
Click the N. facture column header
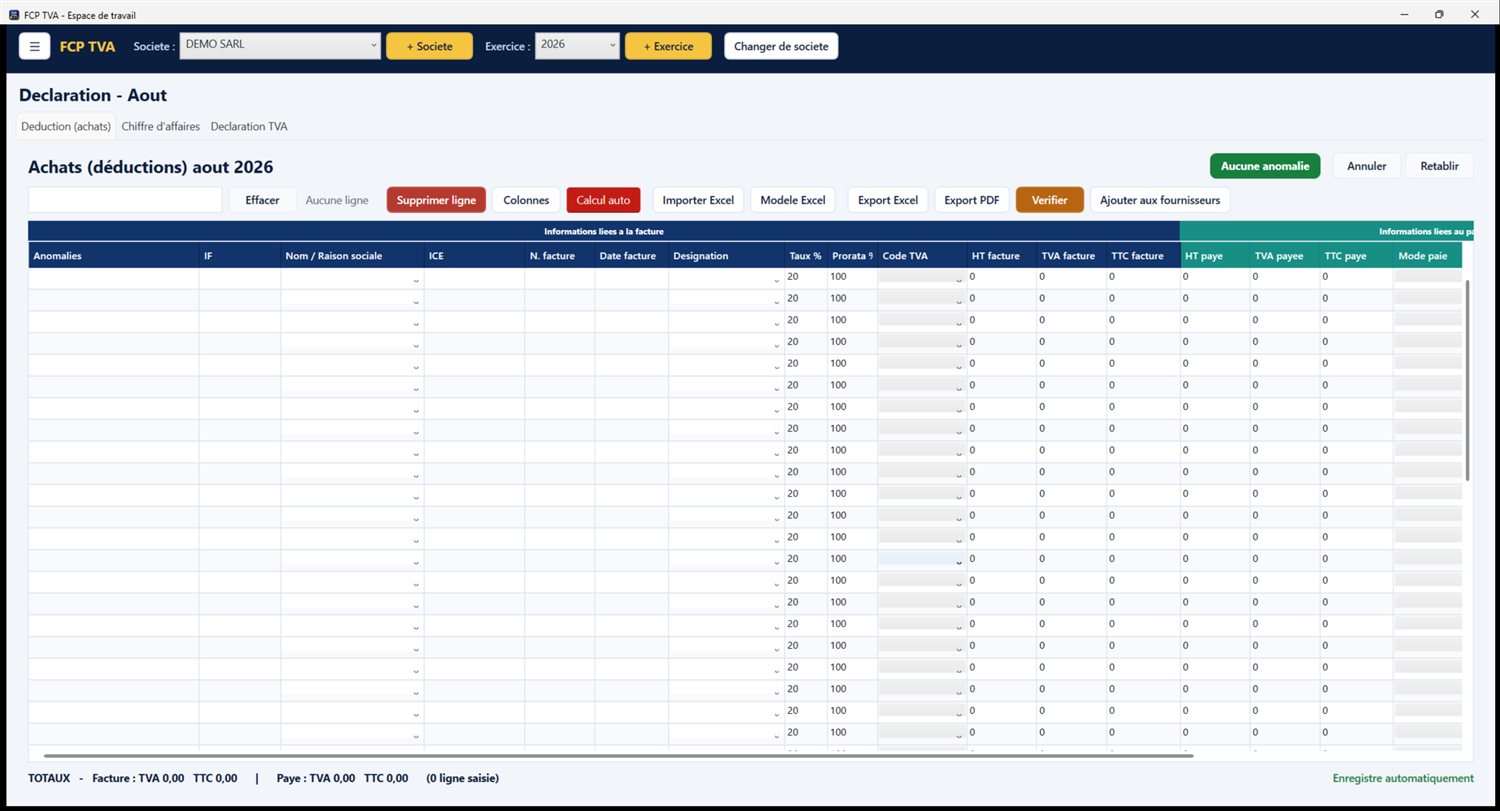(559, 256)
